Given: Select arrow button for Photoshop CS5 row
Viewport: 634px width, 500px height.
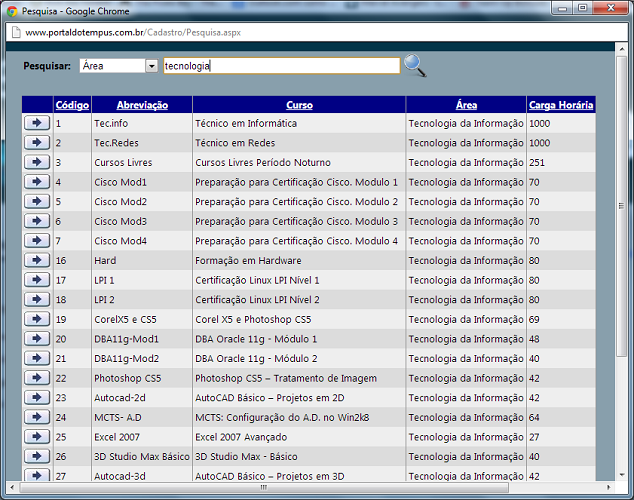Looking at the screenshot, I should pos(37,378).
